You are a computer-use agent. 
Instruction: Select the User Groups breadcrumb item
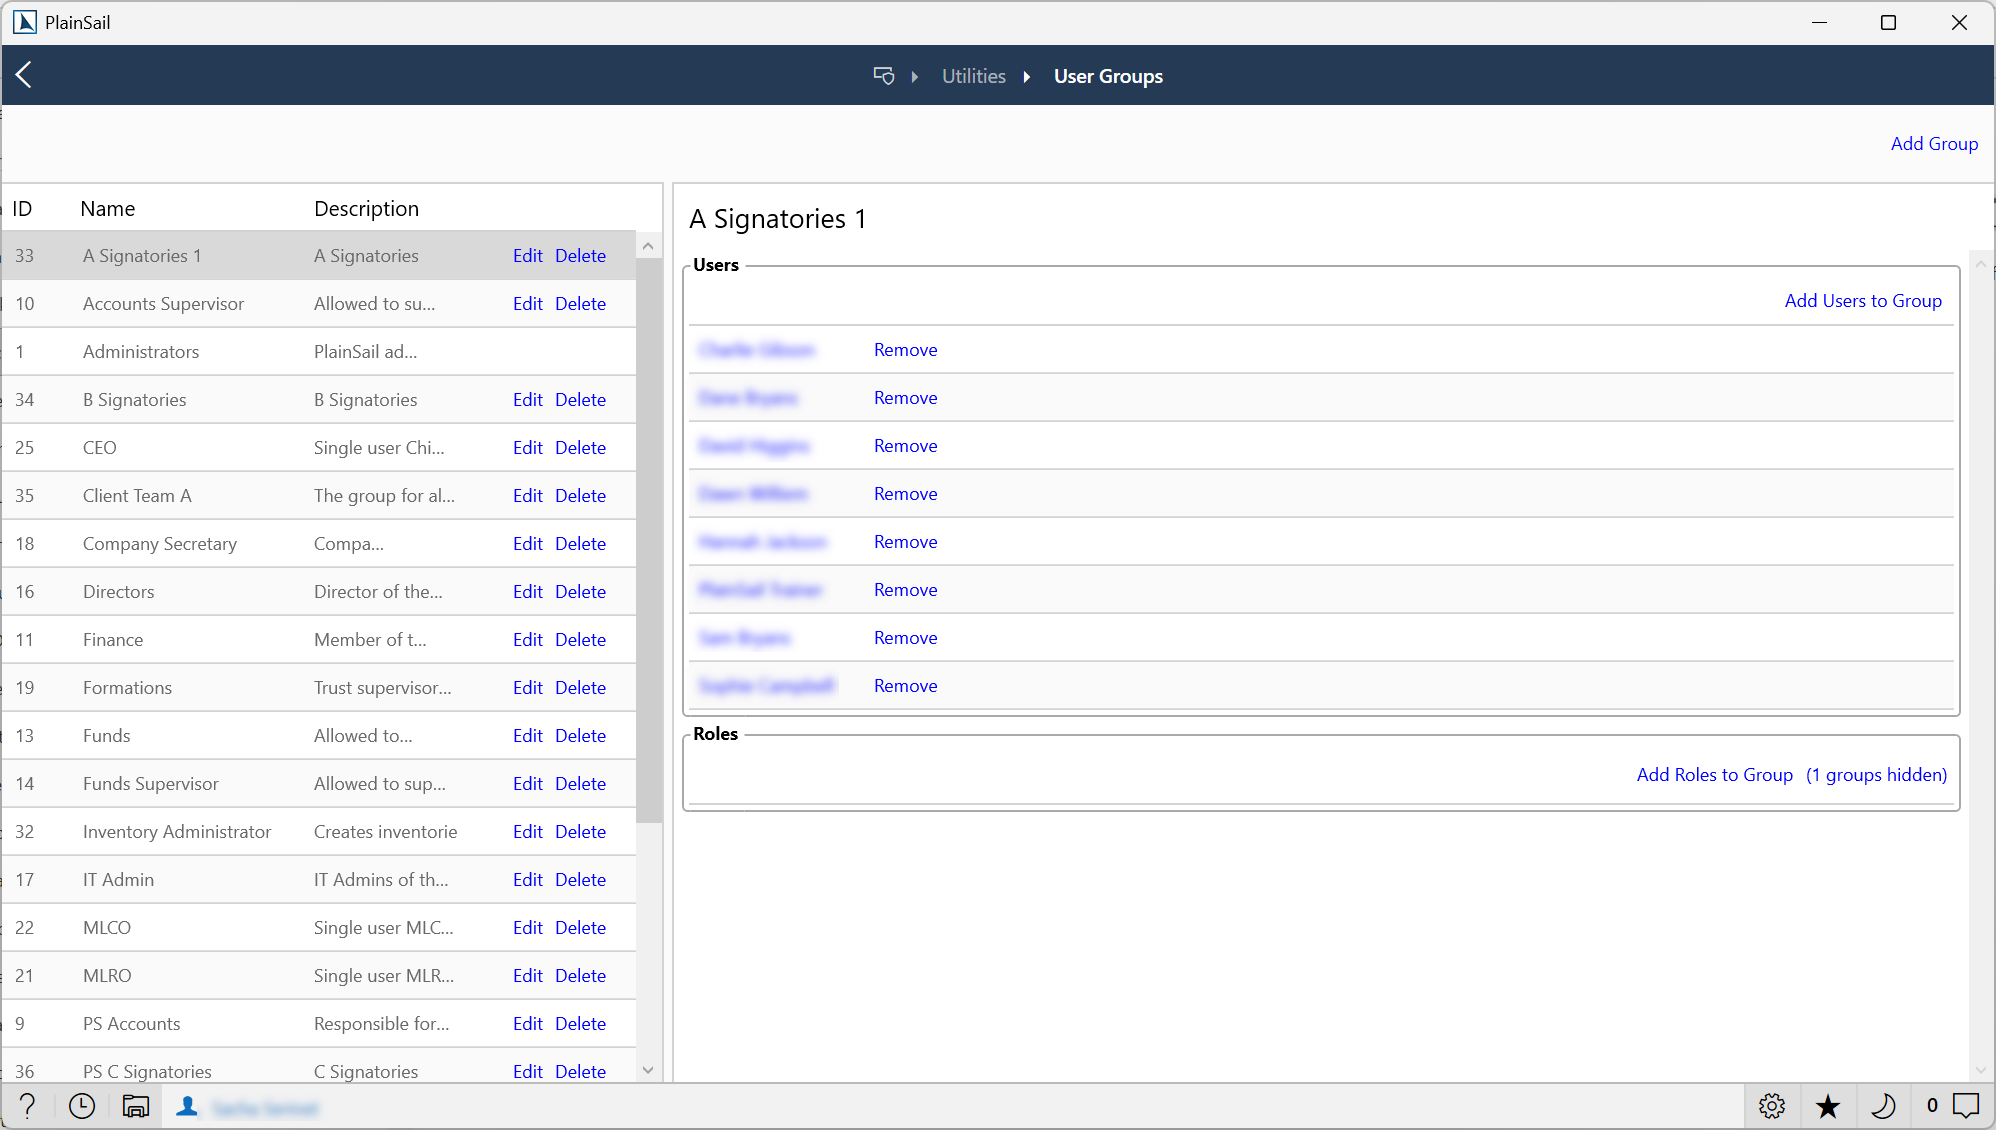[x=1108, y=76]
